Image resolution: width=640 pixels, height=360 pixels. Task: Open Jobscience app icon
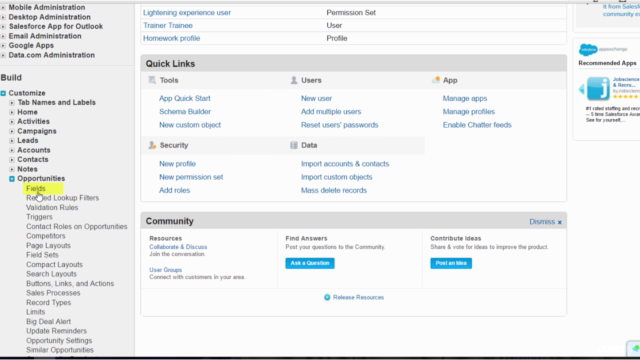[598, 88]
